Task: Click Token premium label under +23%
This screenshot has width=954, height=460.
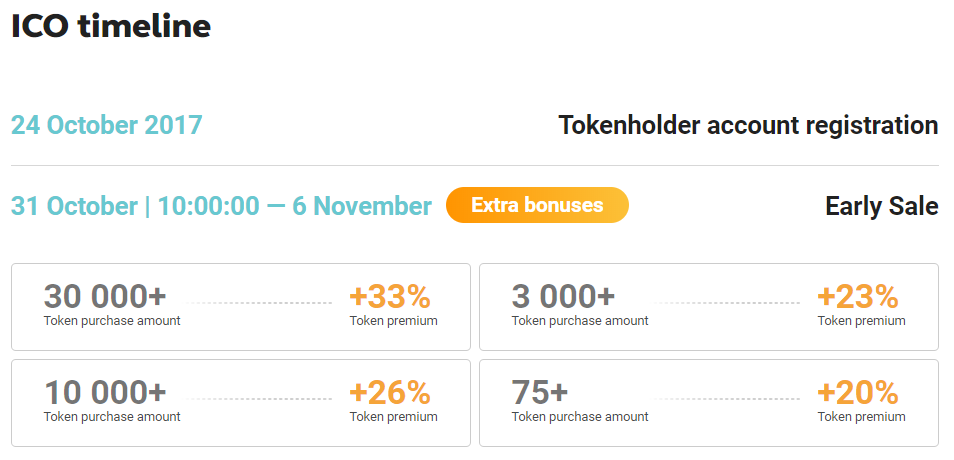Action: (861, 321)
